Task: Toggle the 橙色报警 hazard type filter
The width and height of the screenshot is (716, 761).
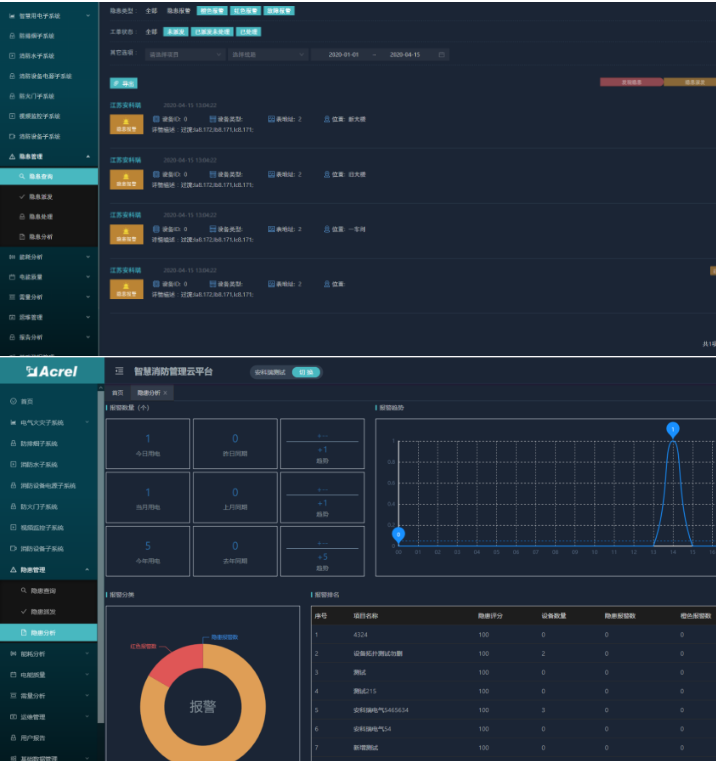Action: (x=212, y=11)
